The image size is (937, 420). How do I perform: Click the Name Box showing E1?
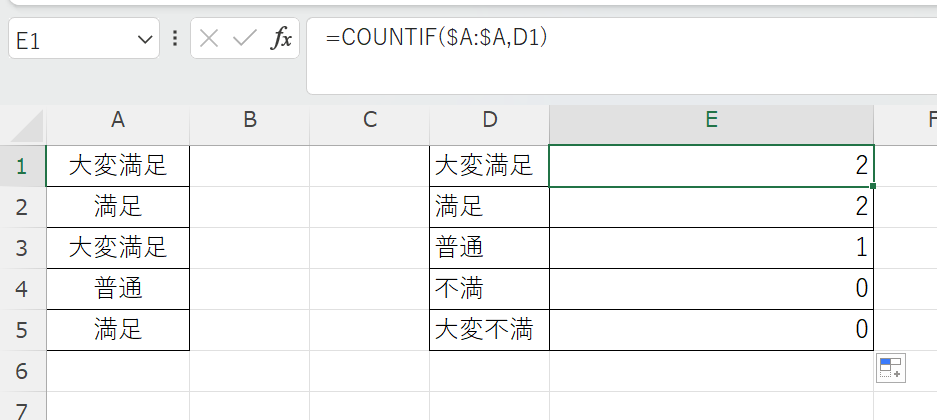tap(70, 40)
